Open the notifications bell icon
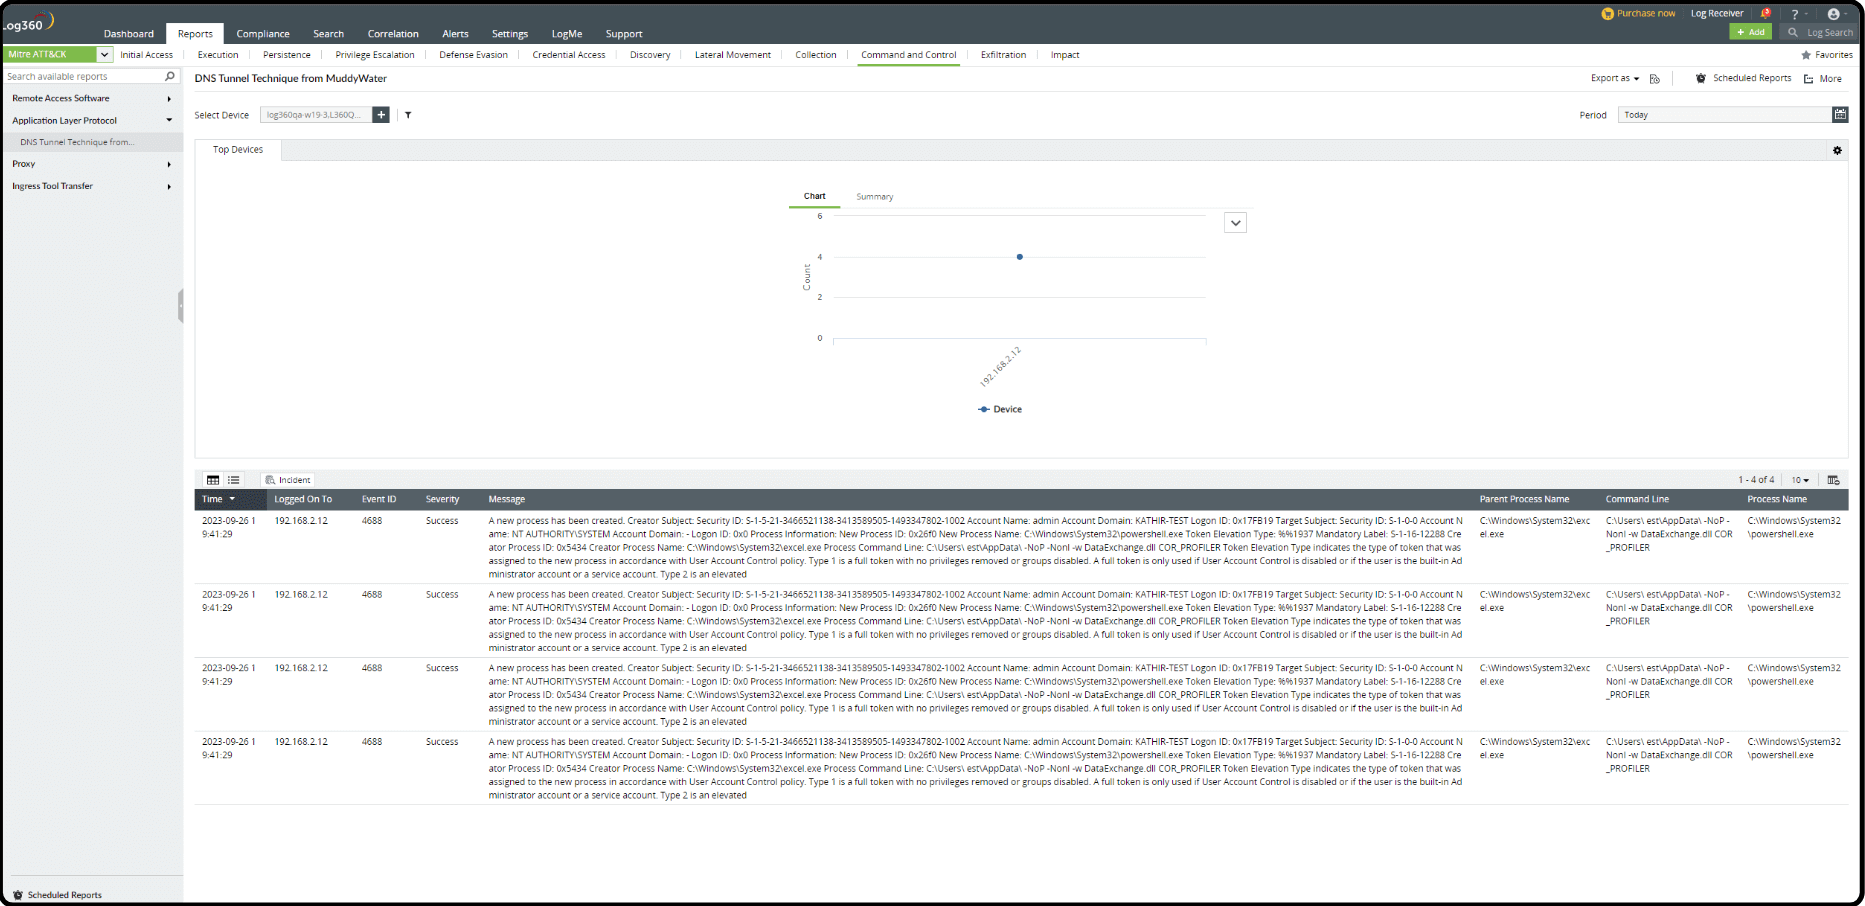This screenshot has height=906, width=1865. pos(1766,13)
